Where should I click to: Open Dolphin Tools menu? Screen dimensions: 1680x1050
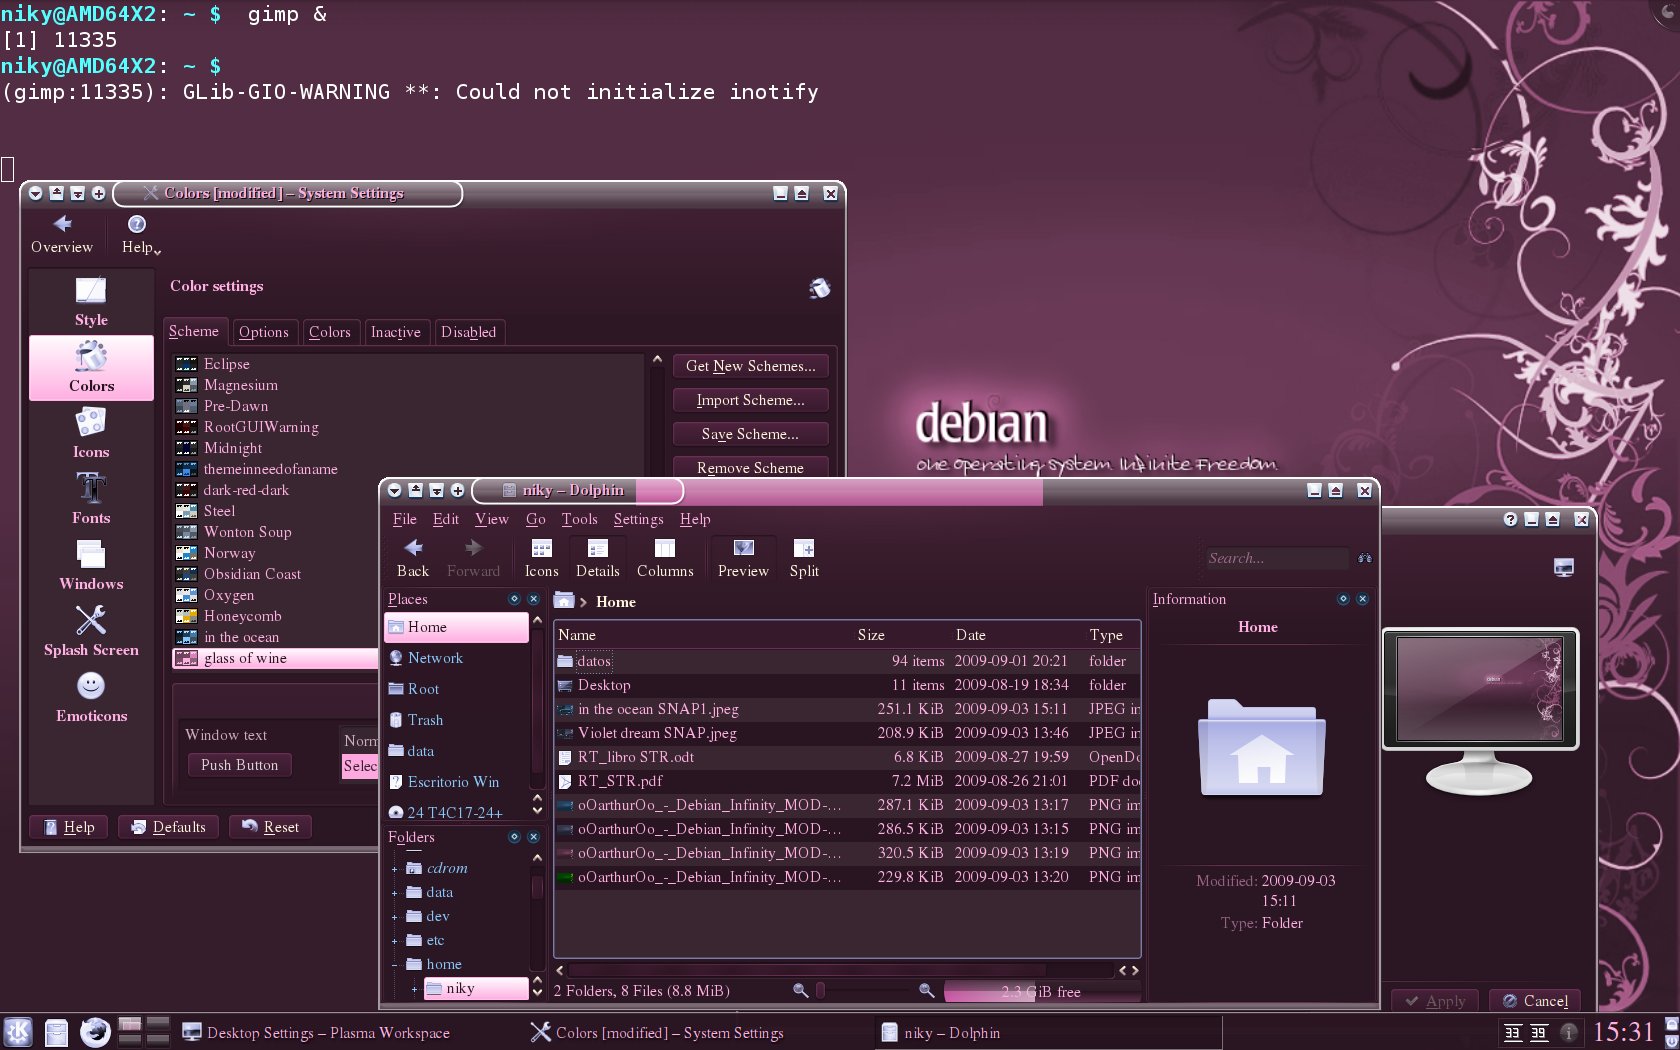[x=579, y=519]
